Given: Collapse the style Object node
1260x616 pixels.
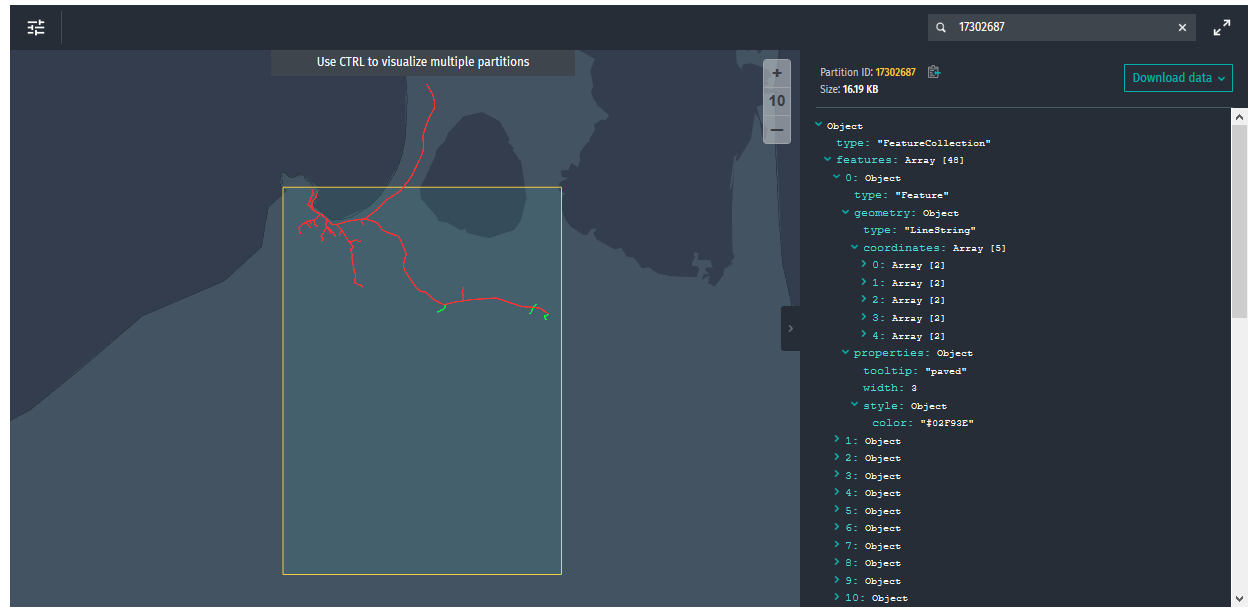Looking at the screenshot, I should tap(855, 405).
